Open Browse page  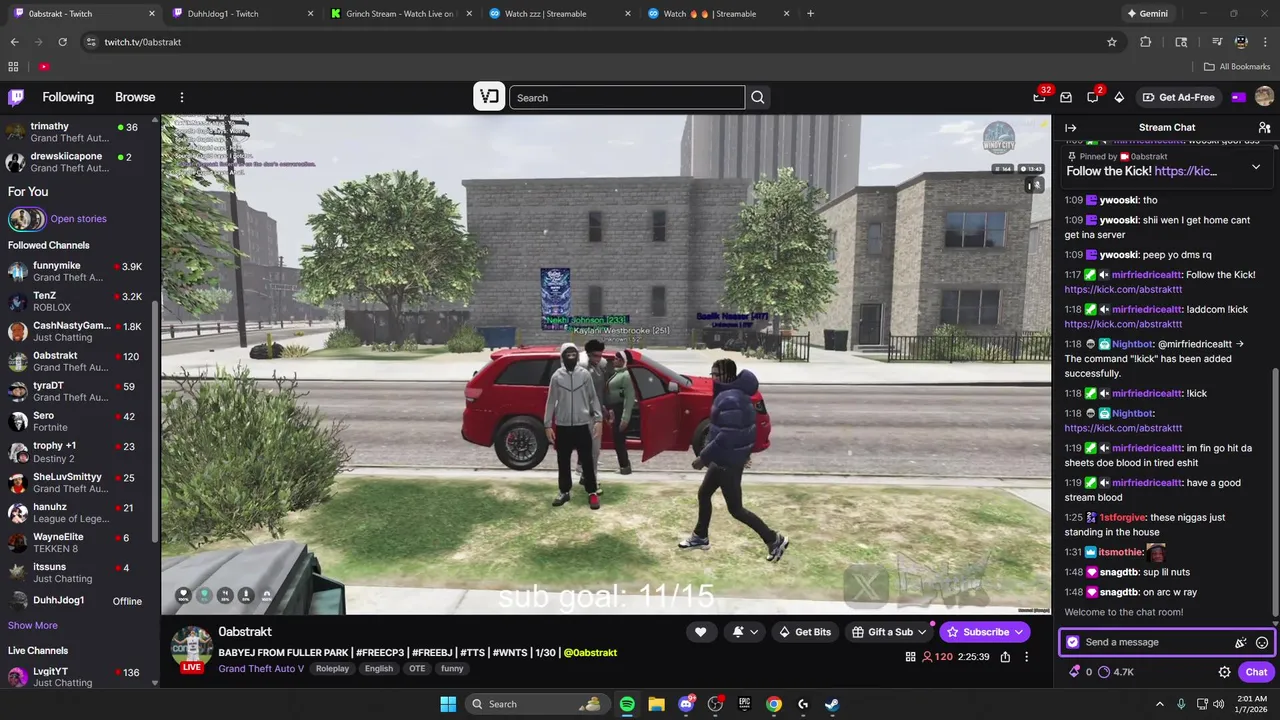[x=135, y=97]
